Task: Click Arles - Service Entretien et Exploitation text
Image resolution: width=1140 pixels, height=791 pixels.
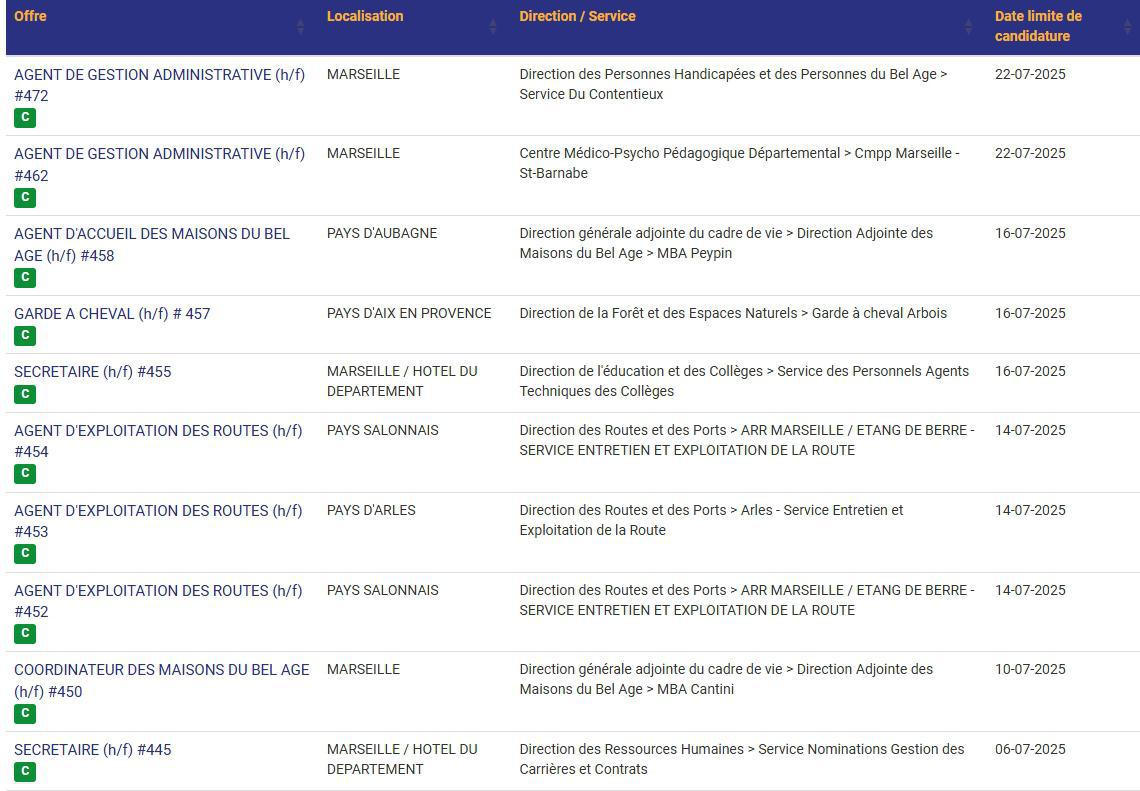Action: click(x=711, y=521)
